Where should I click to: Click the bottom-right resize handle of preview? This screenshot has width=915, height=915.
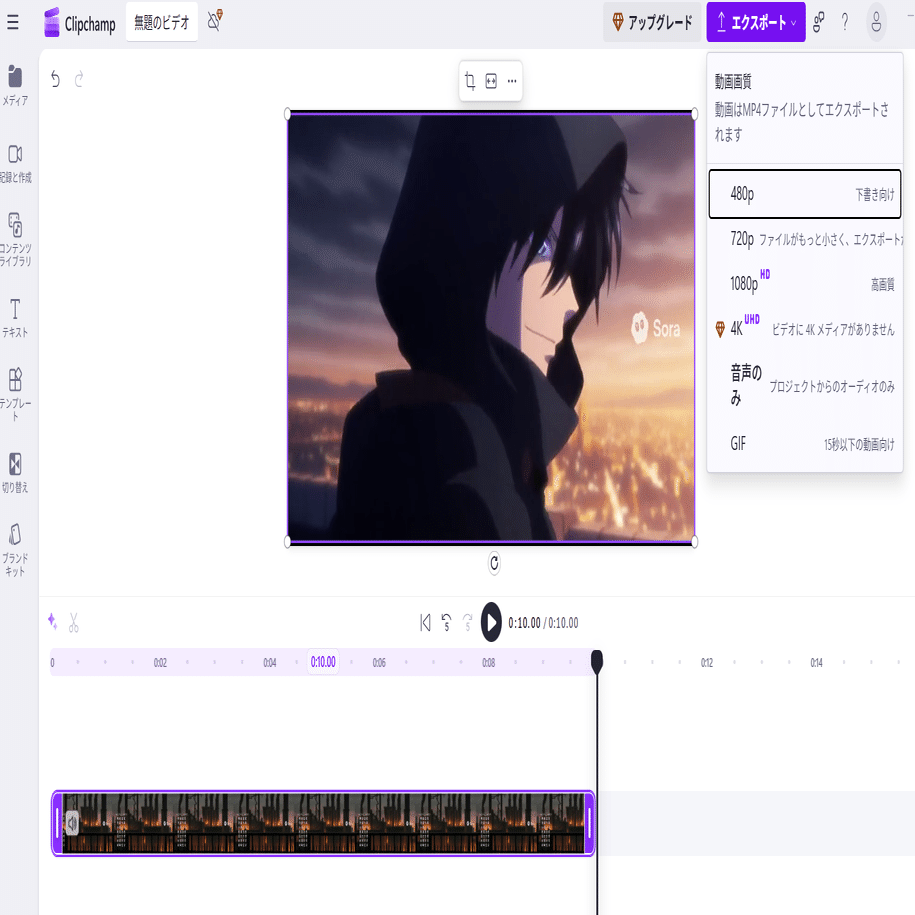[x=694, y=542]
